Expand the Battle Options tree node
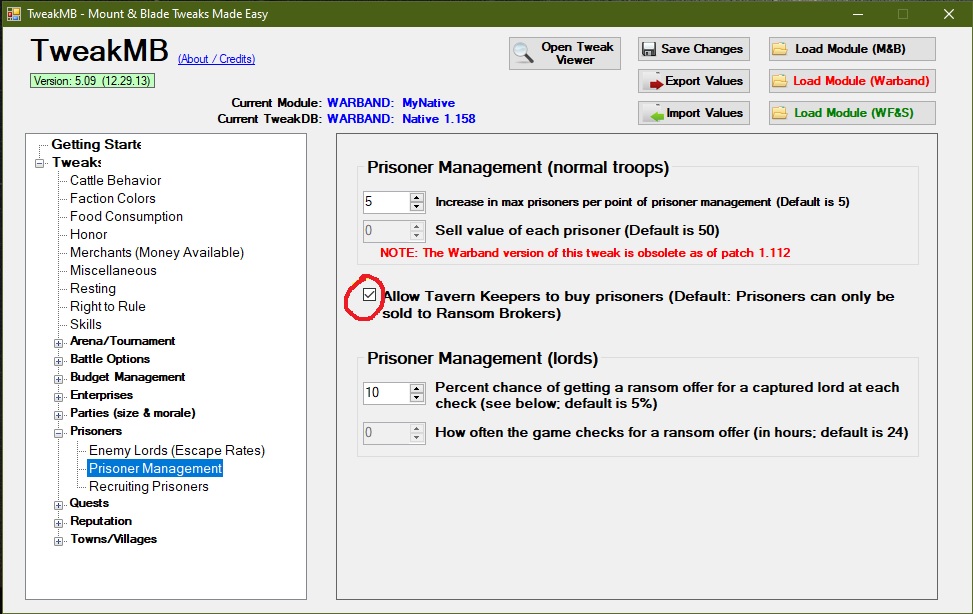This screenshot has height=614, width=973. pyautogui.click(x=58, y=361)
